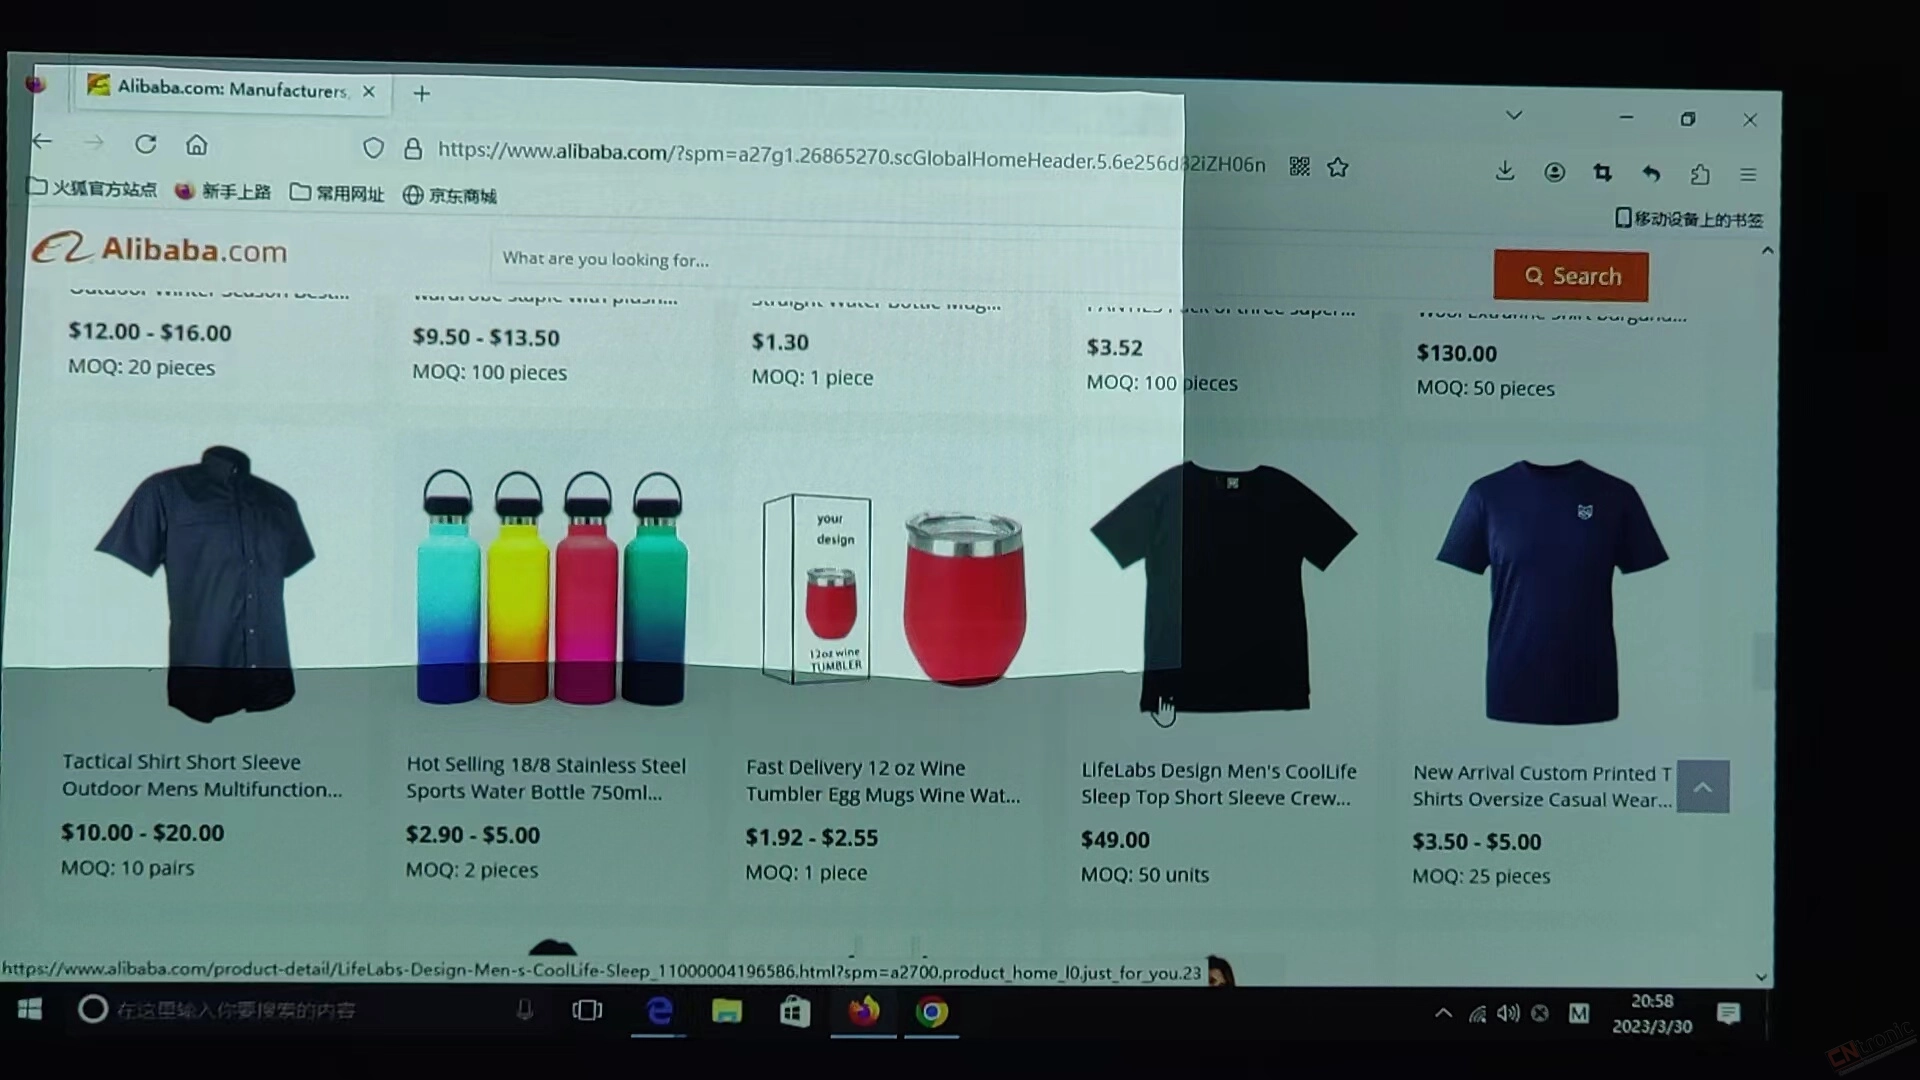Click the taskbar microphone icon
Screen dimensions: 1920x1080
click(x=524, y=1011)
